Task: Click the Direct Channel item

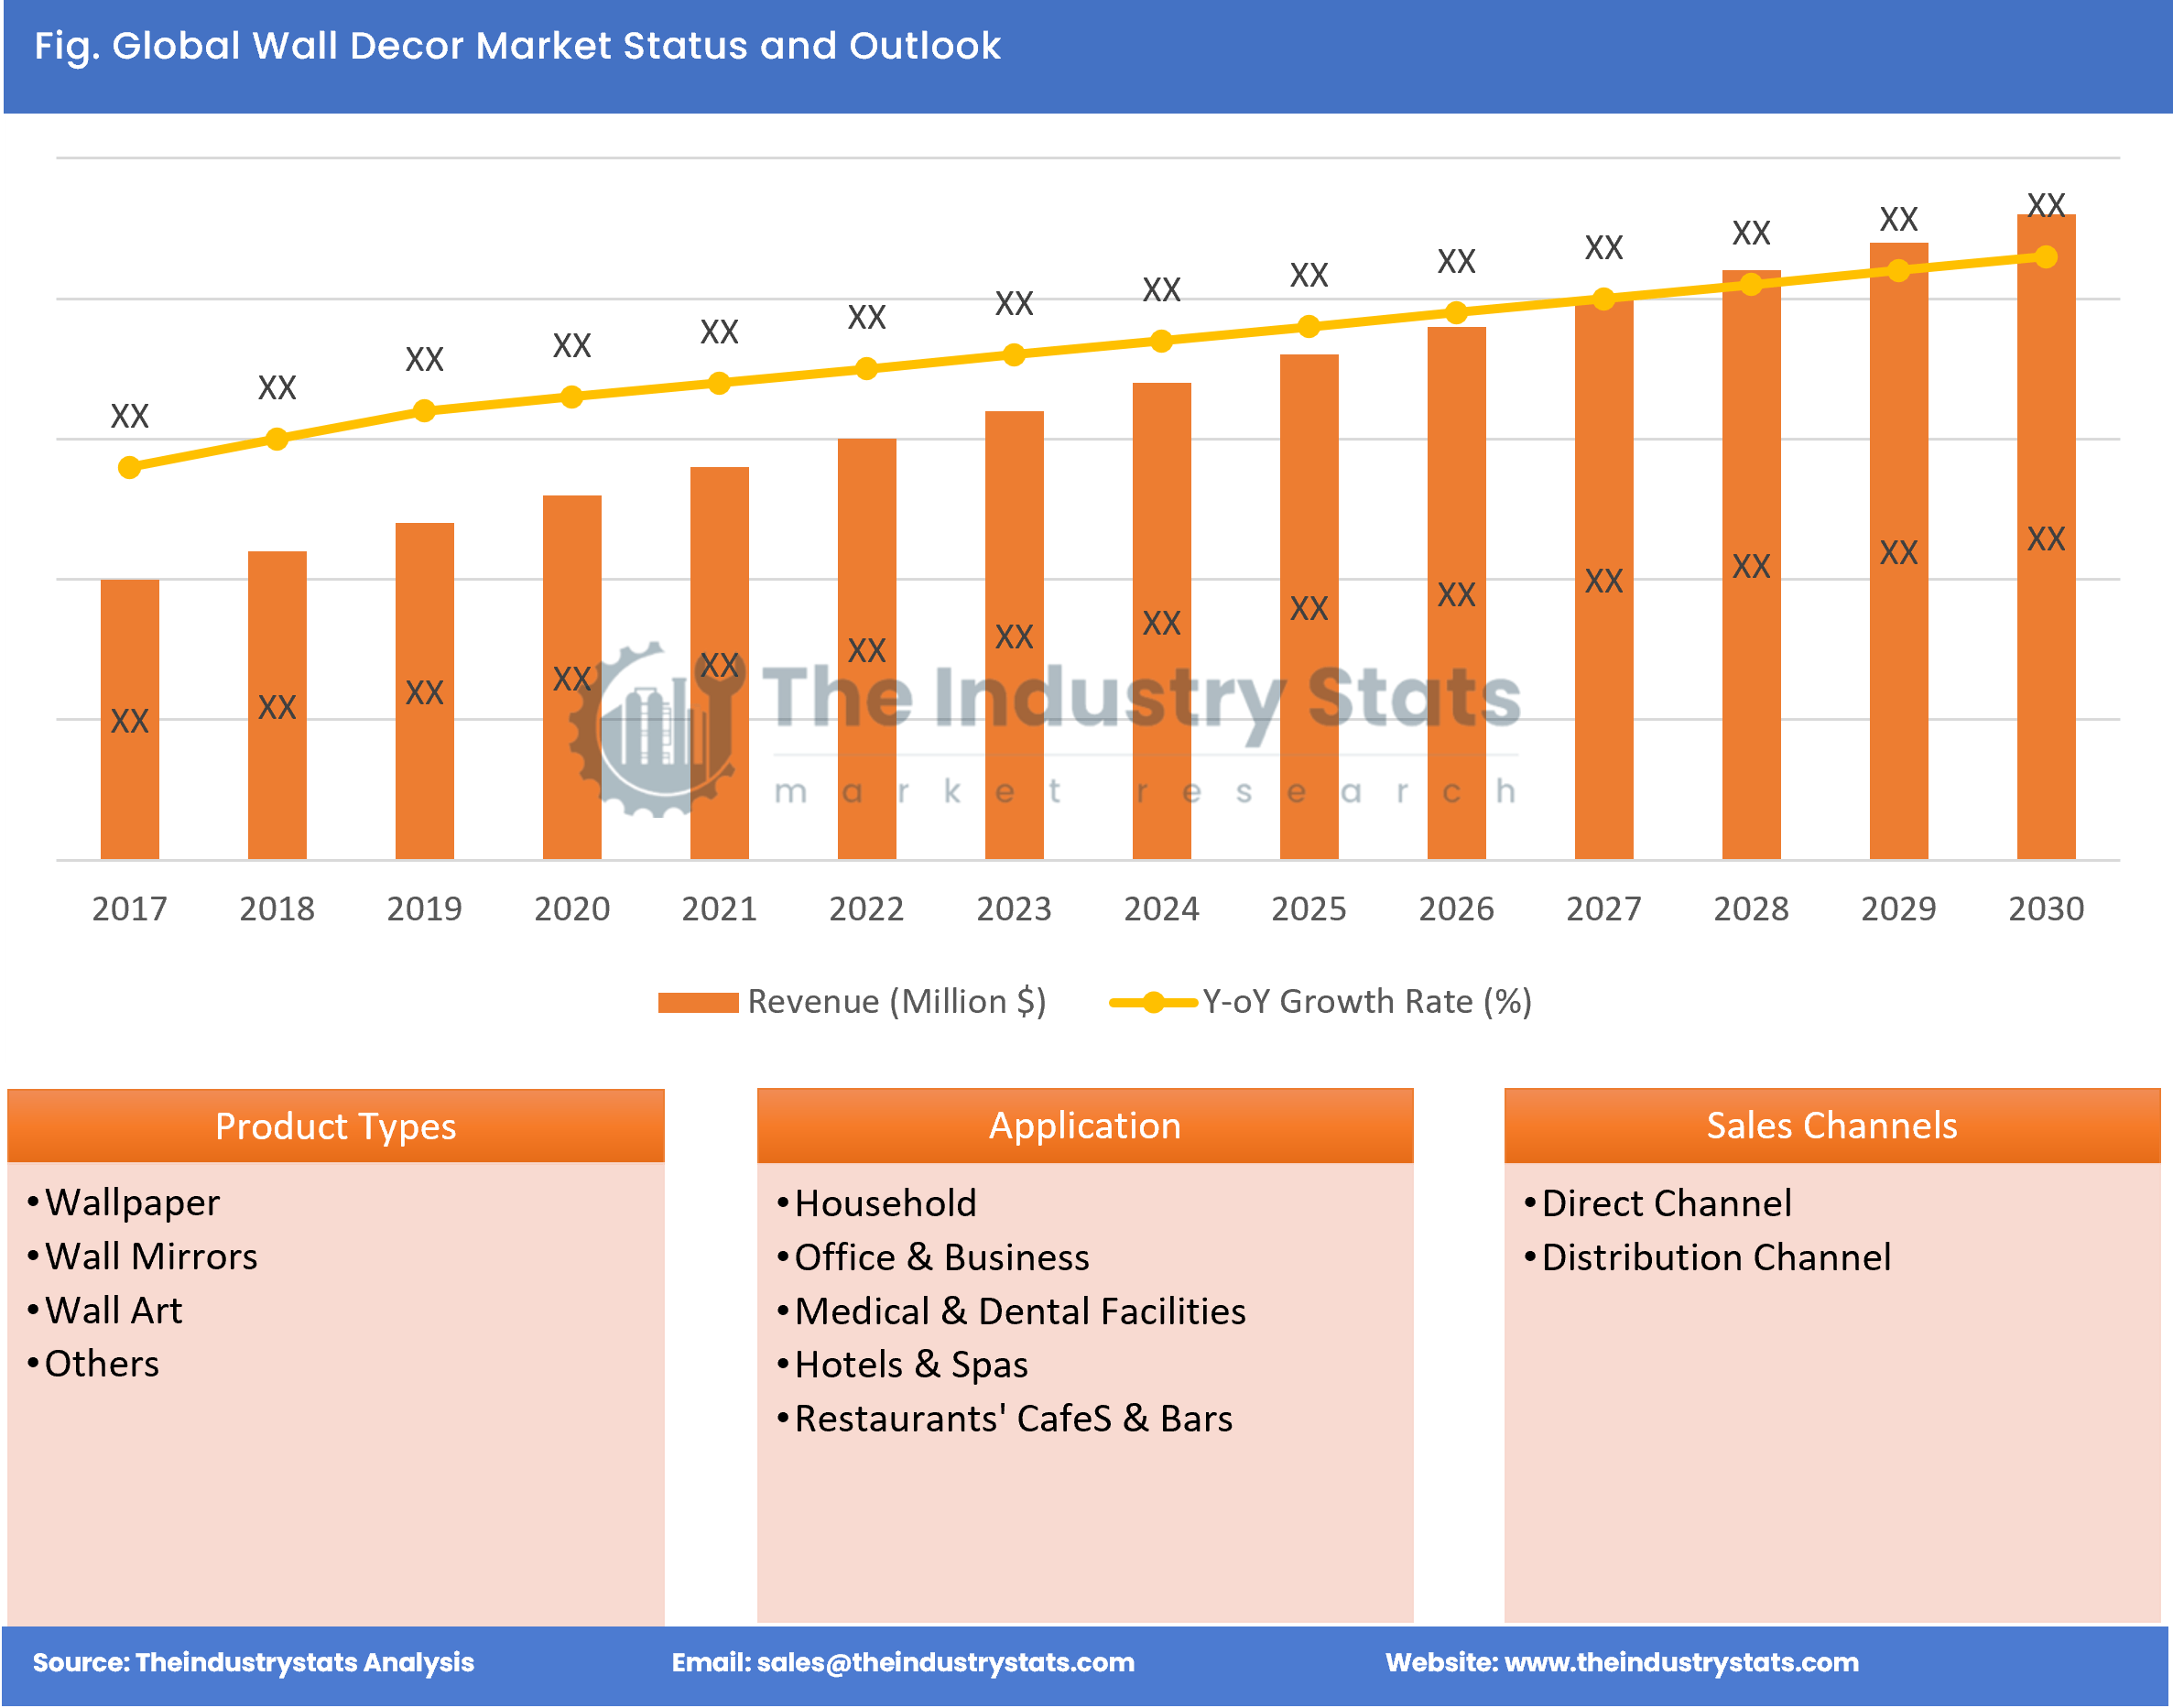Action: click(1666, 1203)
